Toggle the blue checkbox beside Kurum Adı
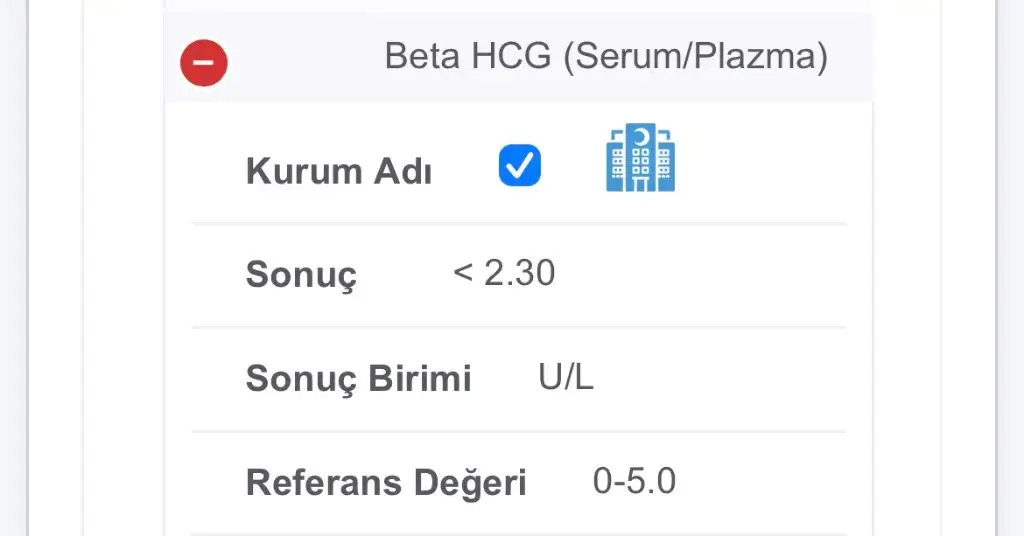This screenshot has height=536, width=1024. tap(520, 165)
